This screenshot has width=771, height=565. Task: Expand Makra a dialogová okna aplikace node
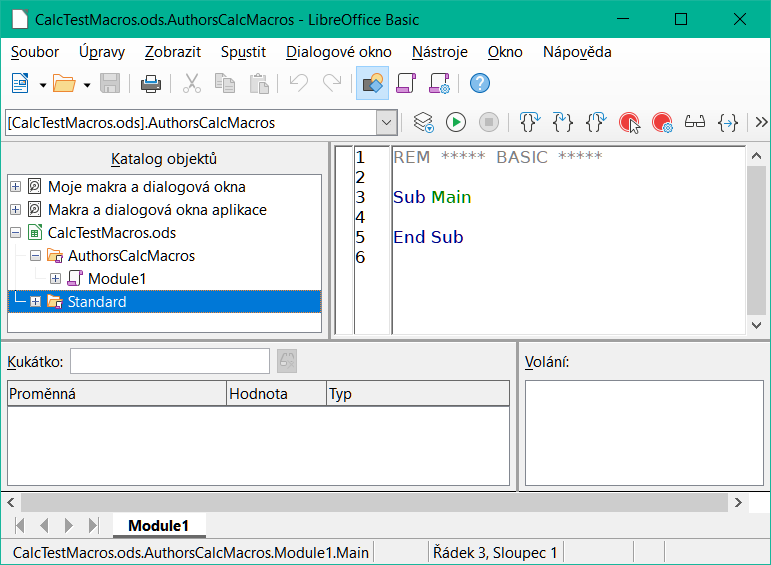16,210
